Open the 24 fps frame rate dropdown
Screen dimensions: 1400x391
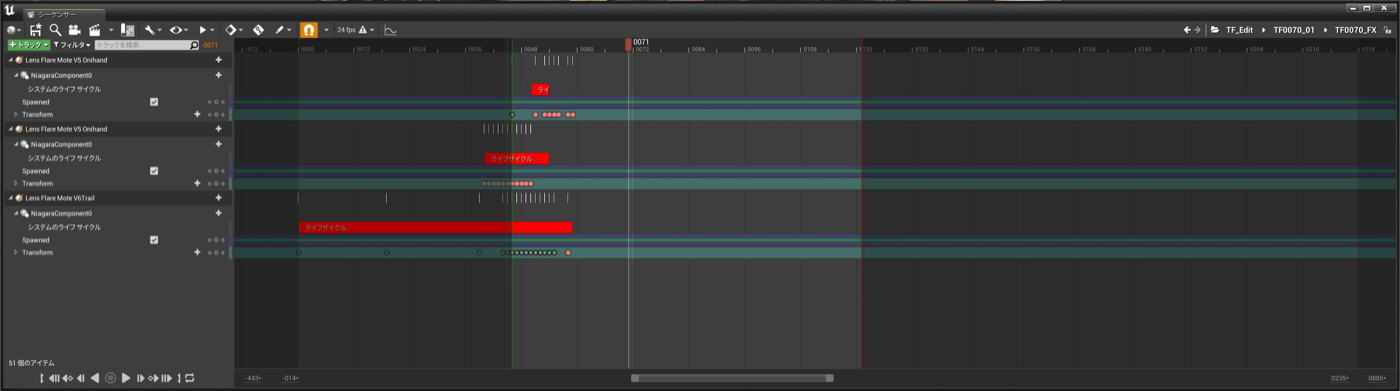(x=354, y=30)
